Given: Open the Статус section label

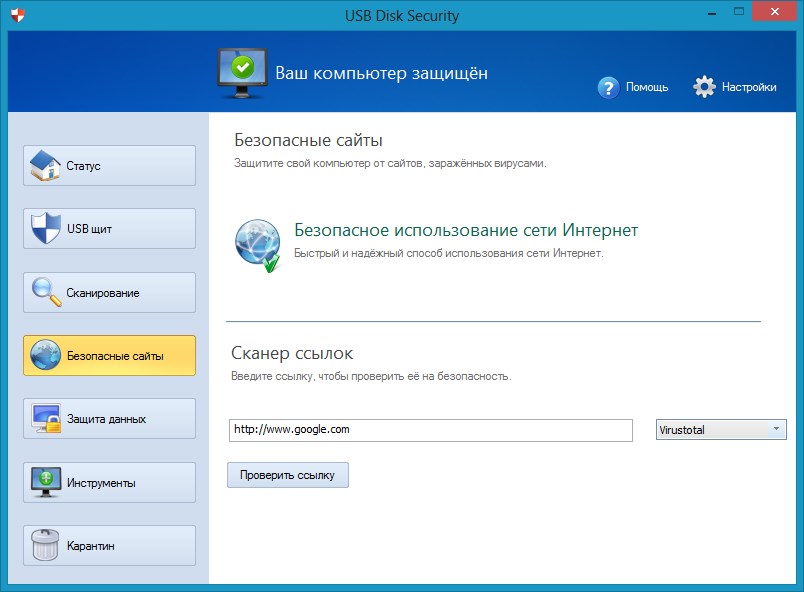Looking at the screenshot, I should tap(83, 166).
